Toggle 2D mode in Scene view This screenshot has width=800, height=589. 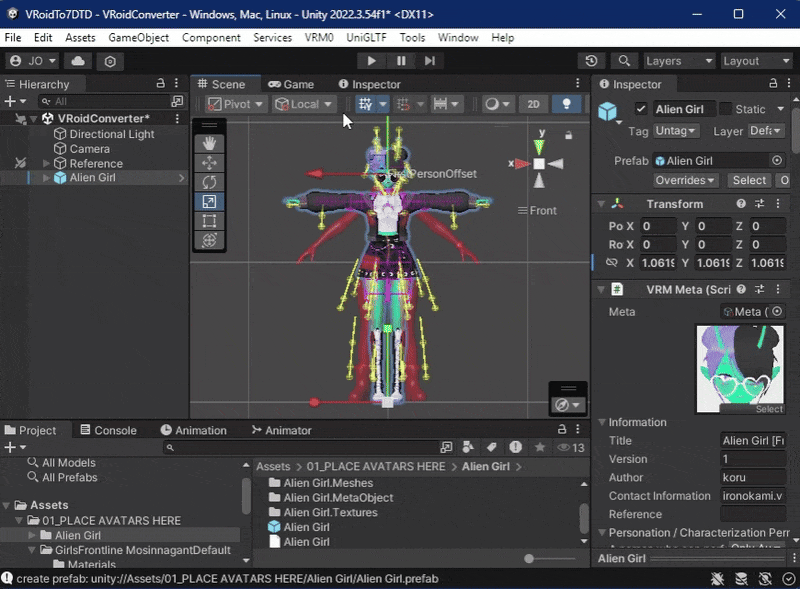click(533, 104)
